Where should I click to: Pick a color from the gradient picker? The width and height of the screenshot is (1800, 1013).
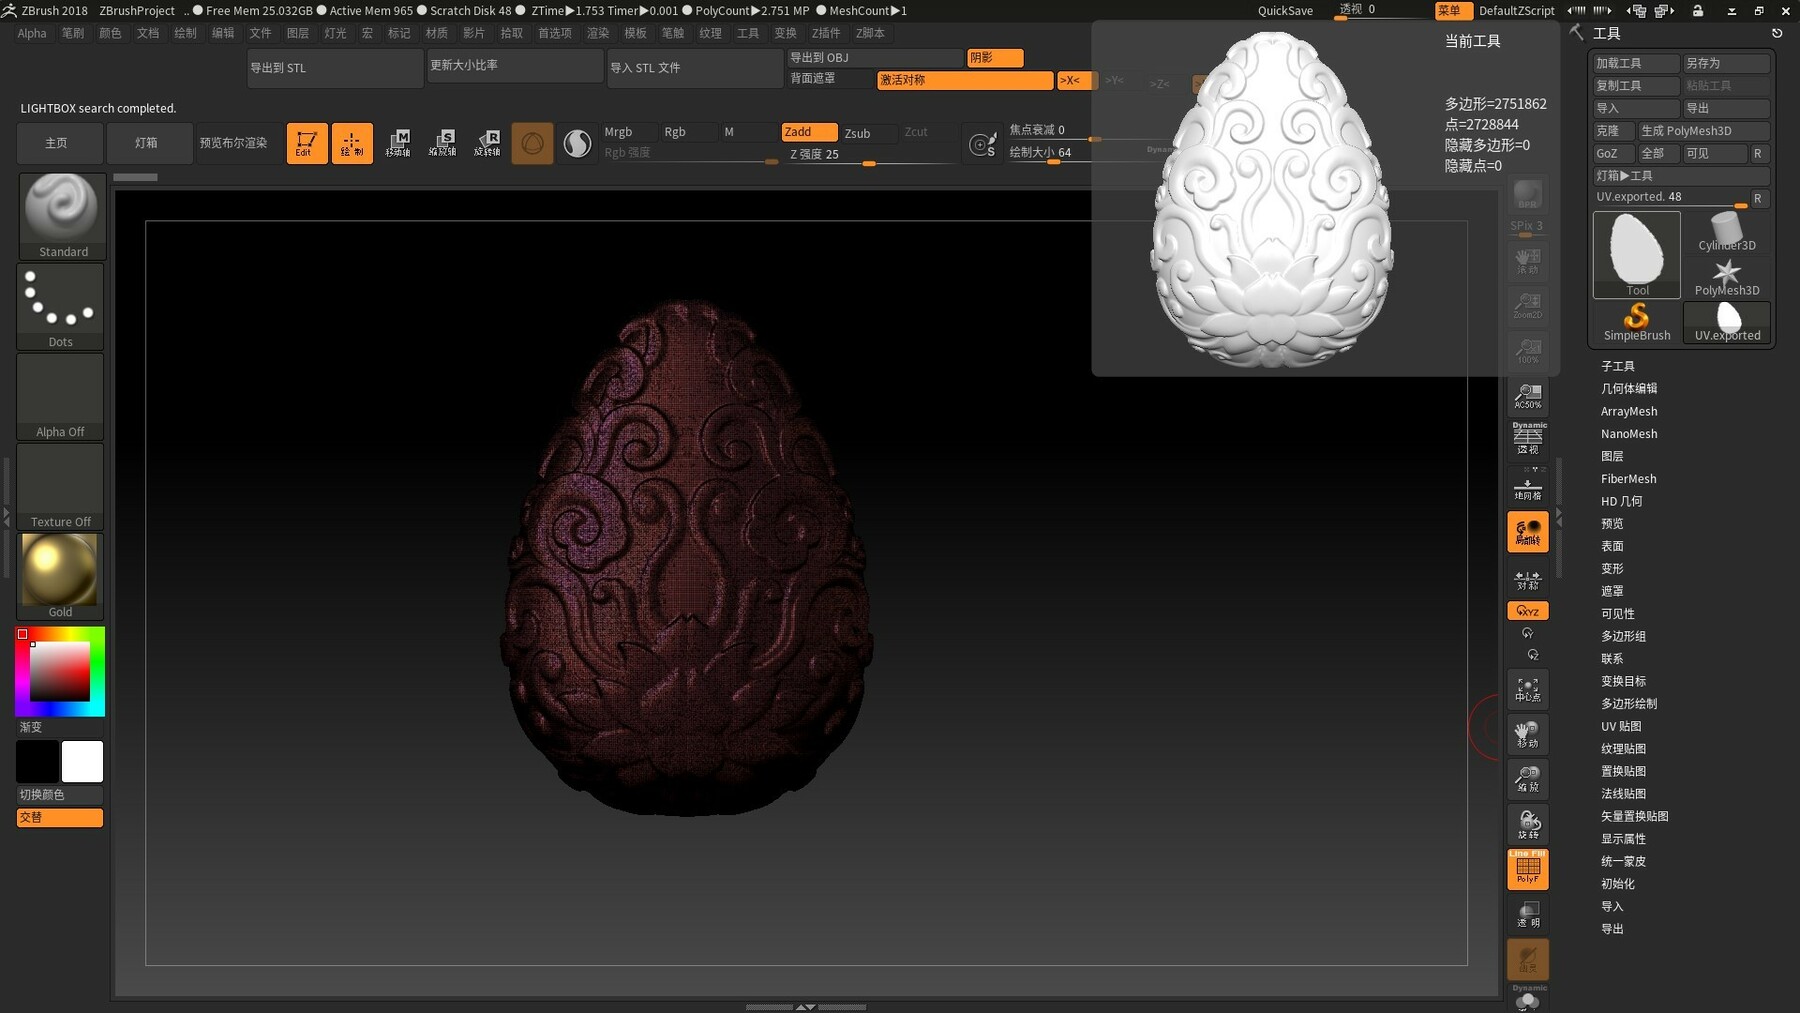(x=60, y=672)
